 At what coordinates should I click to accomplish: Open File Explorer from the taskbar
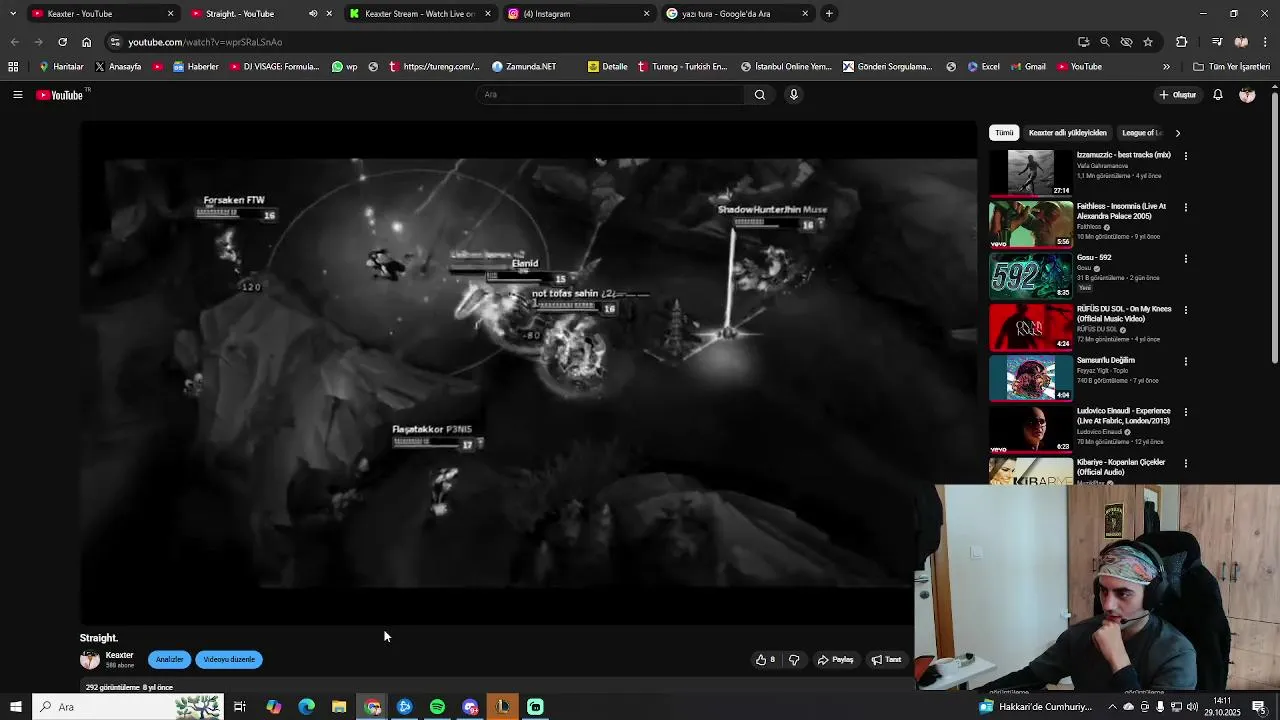click(x=339, y=707)
